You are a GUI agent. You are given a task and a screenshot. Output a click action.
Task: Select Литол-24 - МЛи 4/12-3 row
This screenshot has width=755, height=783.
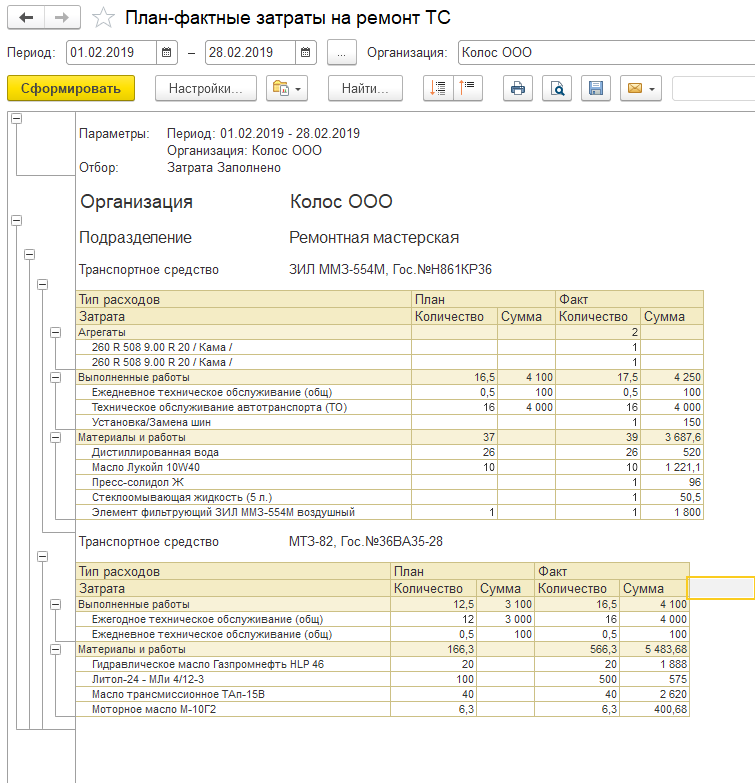point(382,679)
